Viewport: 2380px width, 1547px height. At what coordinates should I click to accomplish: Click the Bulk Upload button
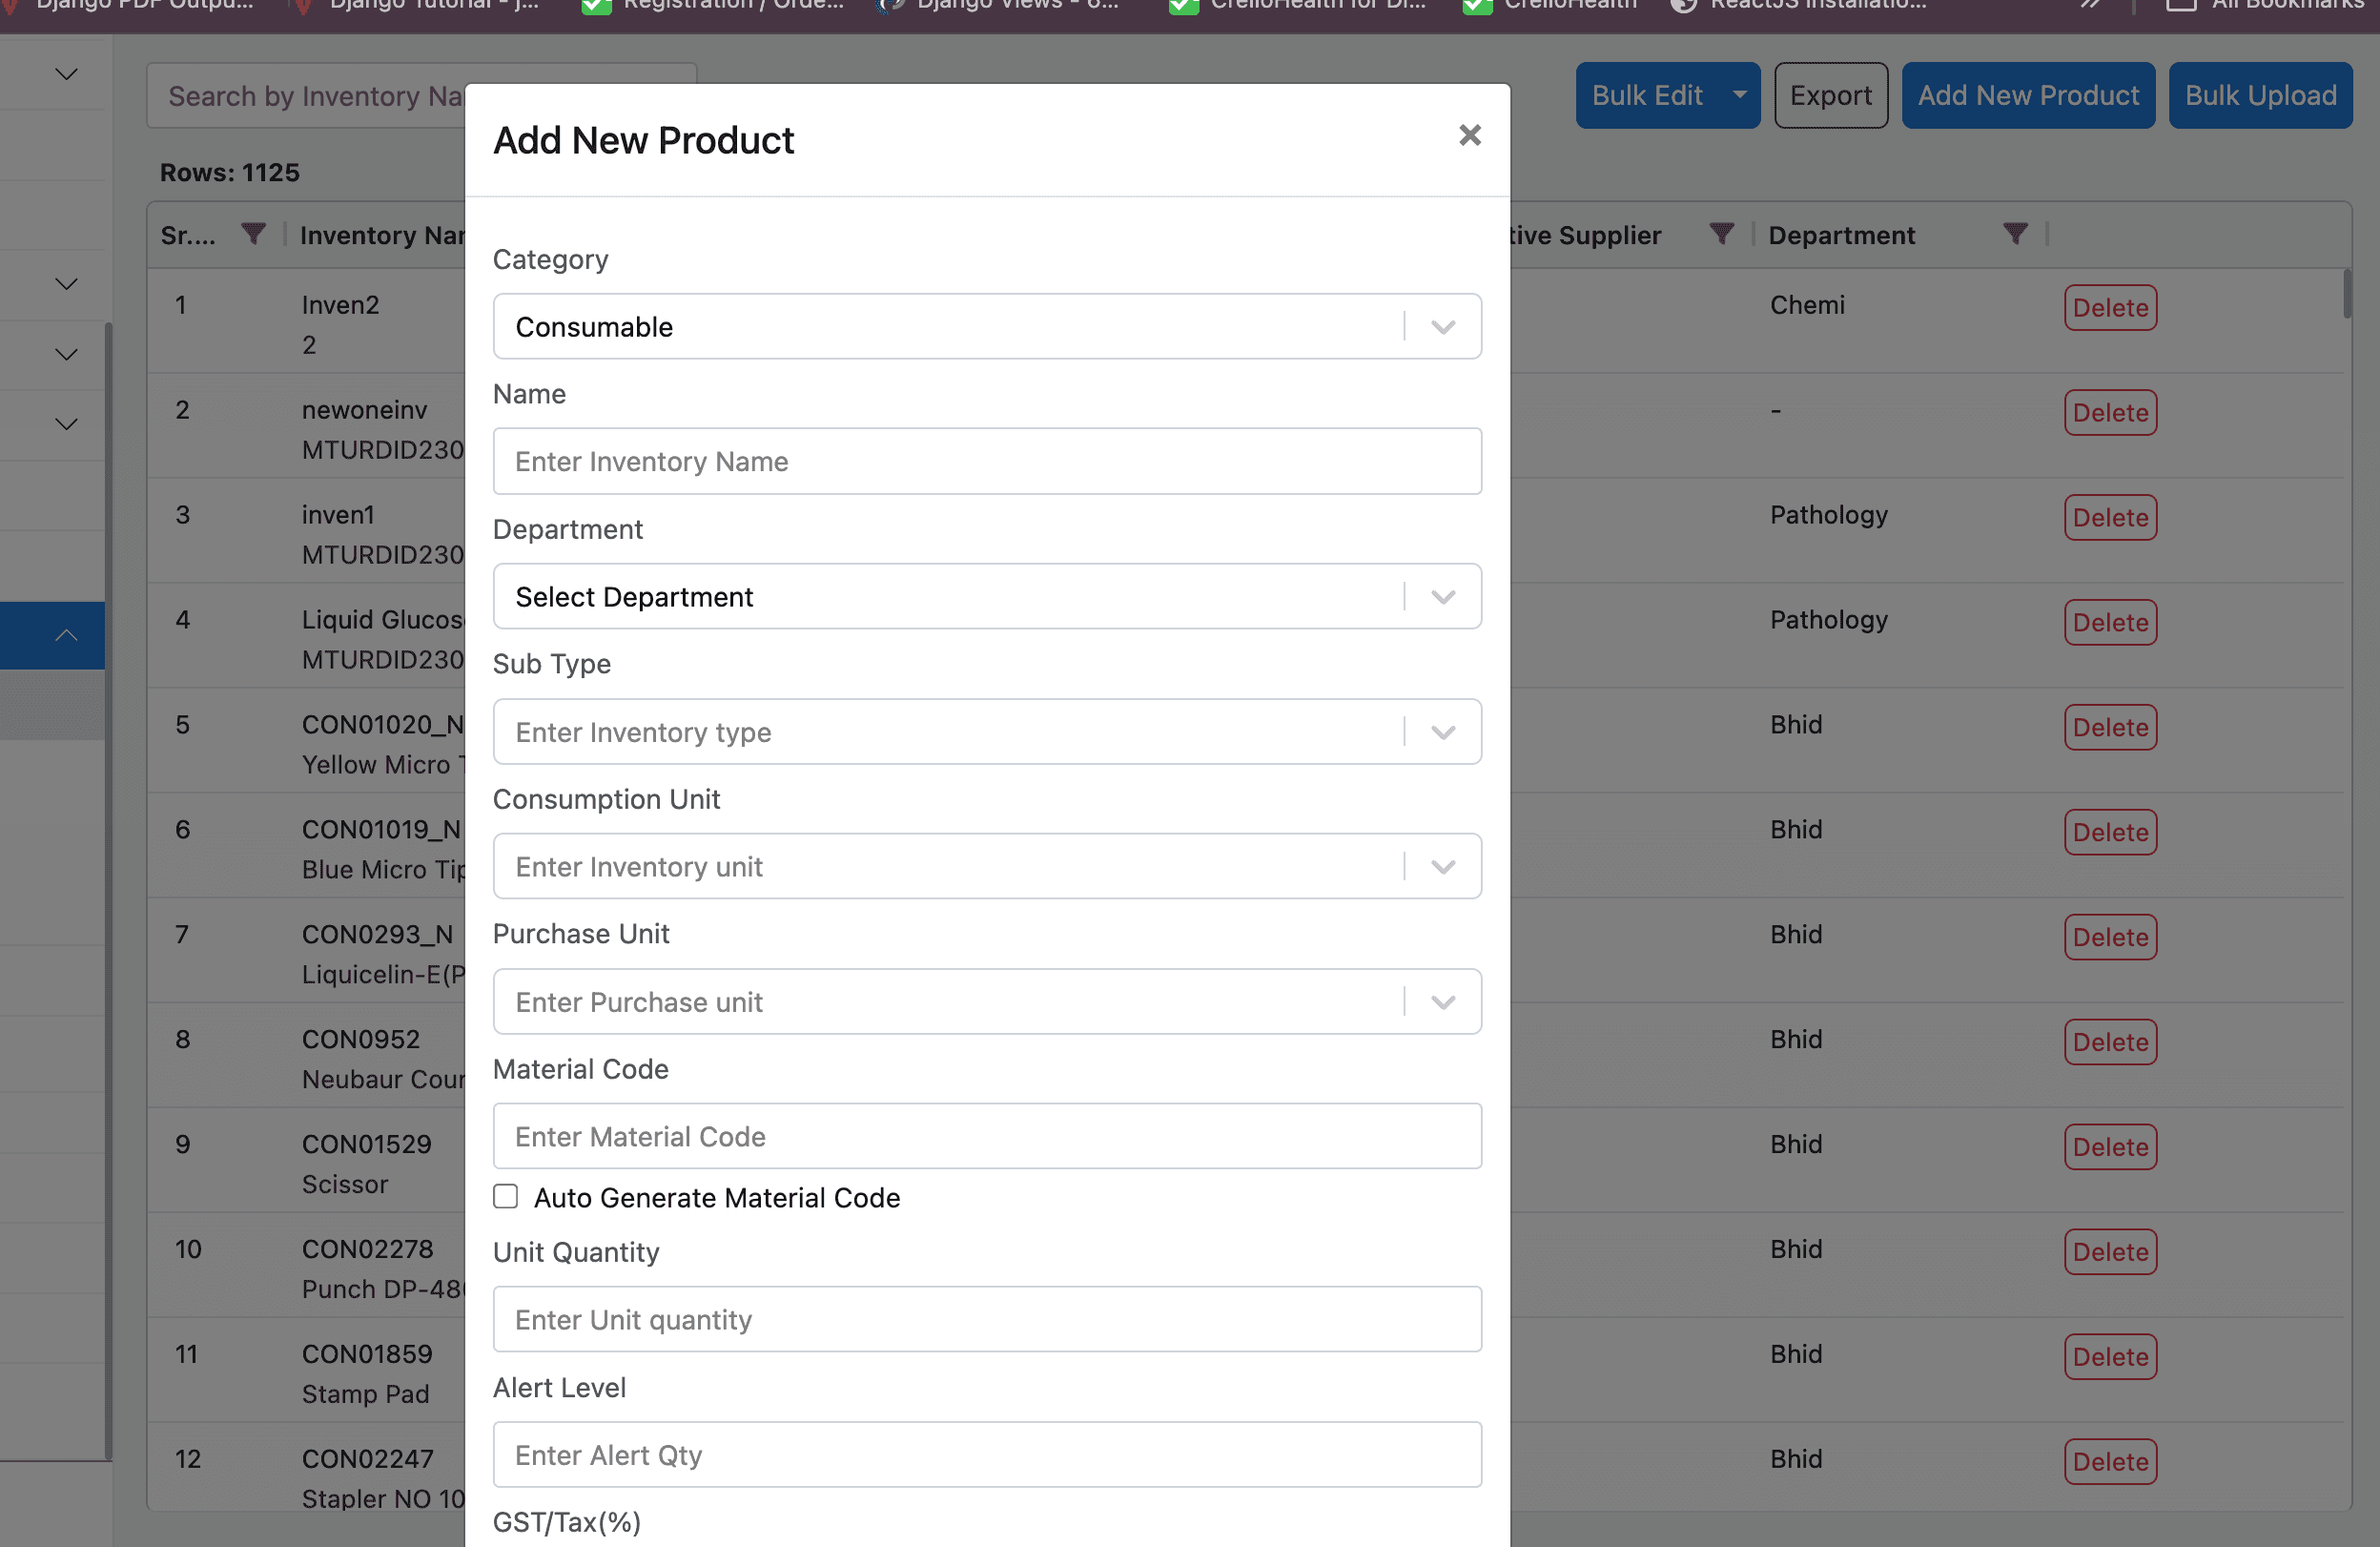[x=2260, y=96]
